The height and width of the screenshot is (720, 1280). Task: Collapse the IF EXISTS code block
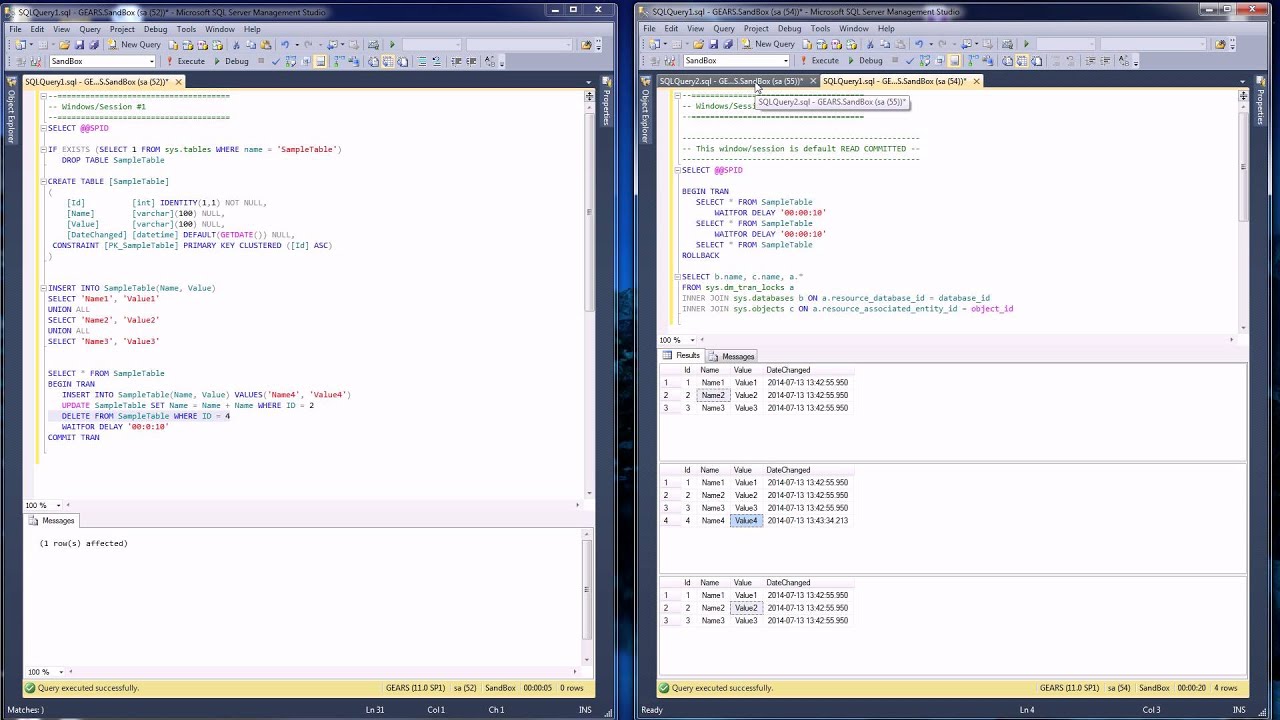[x=44, y=149]
